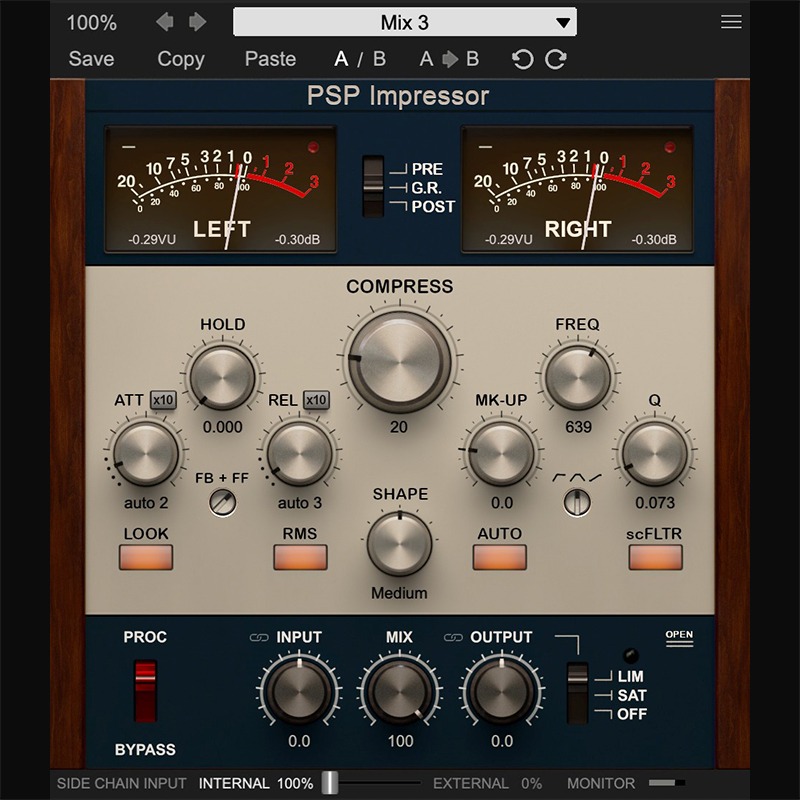This screenshot has width=800, height=800.
Task: Click the attack value auto 2
Action: pyautogui.click(x=146, y=503)
